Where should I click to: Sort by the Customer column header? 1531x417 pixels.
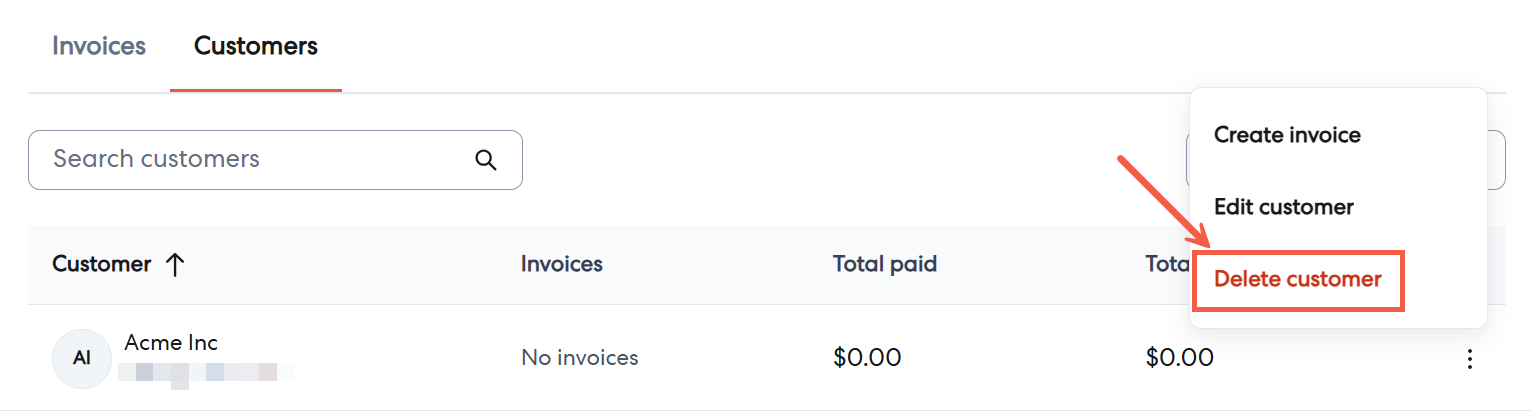point(102,265)
